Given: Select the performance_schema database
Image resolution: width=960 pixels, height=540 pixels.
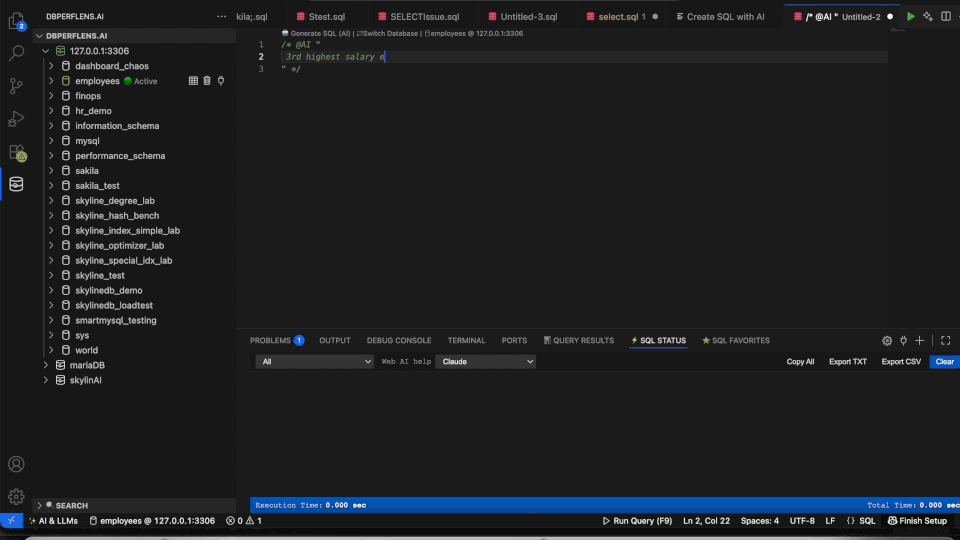Looking at the screenshot, I should coord(120,156).
